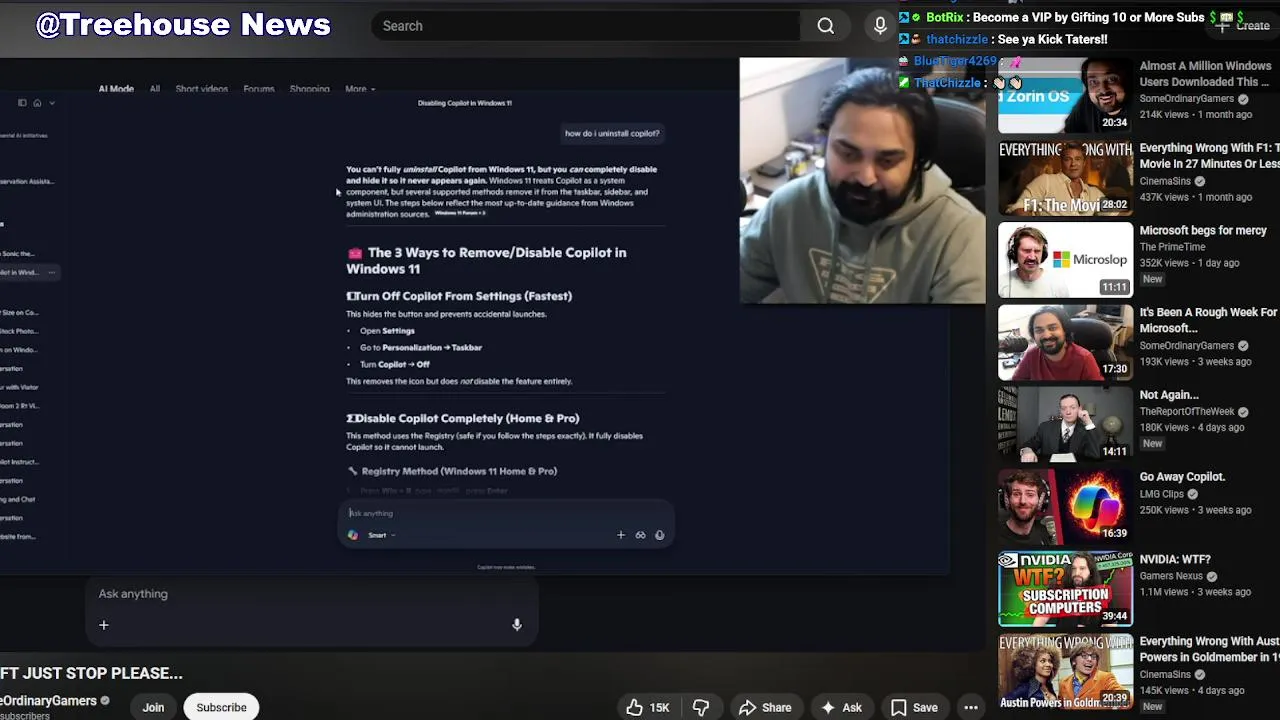Click the Join membership button
This screenshot has width=1280, height=720.
pyautogui.click(x=153, y=707)
